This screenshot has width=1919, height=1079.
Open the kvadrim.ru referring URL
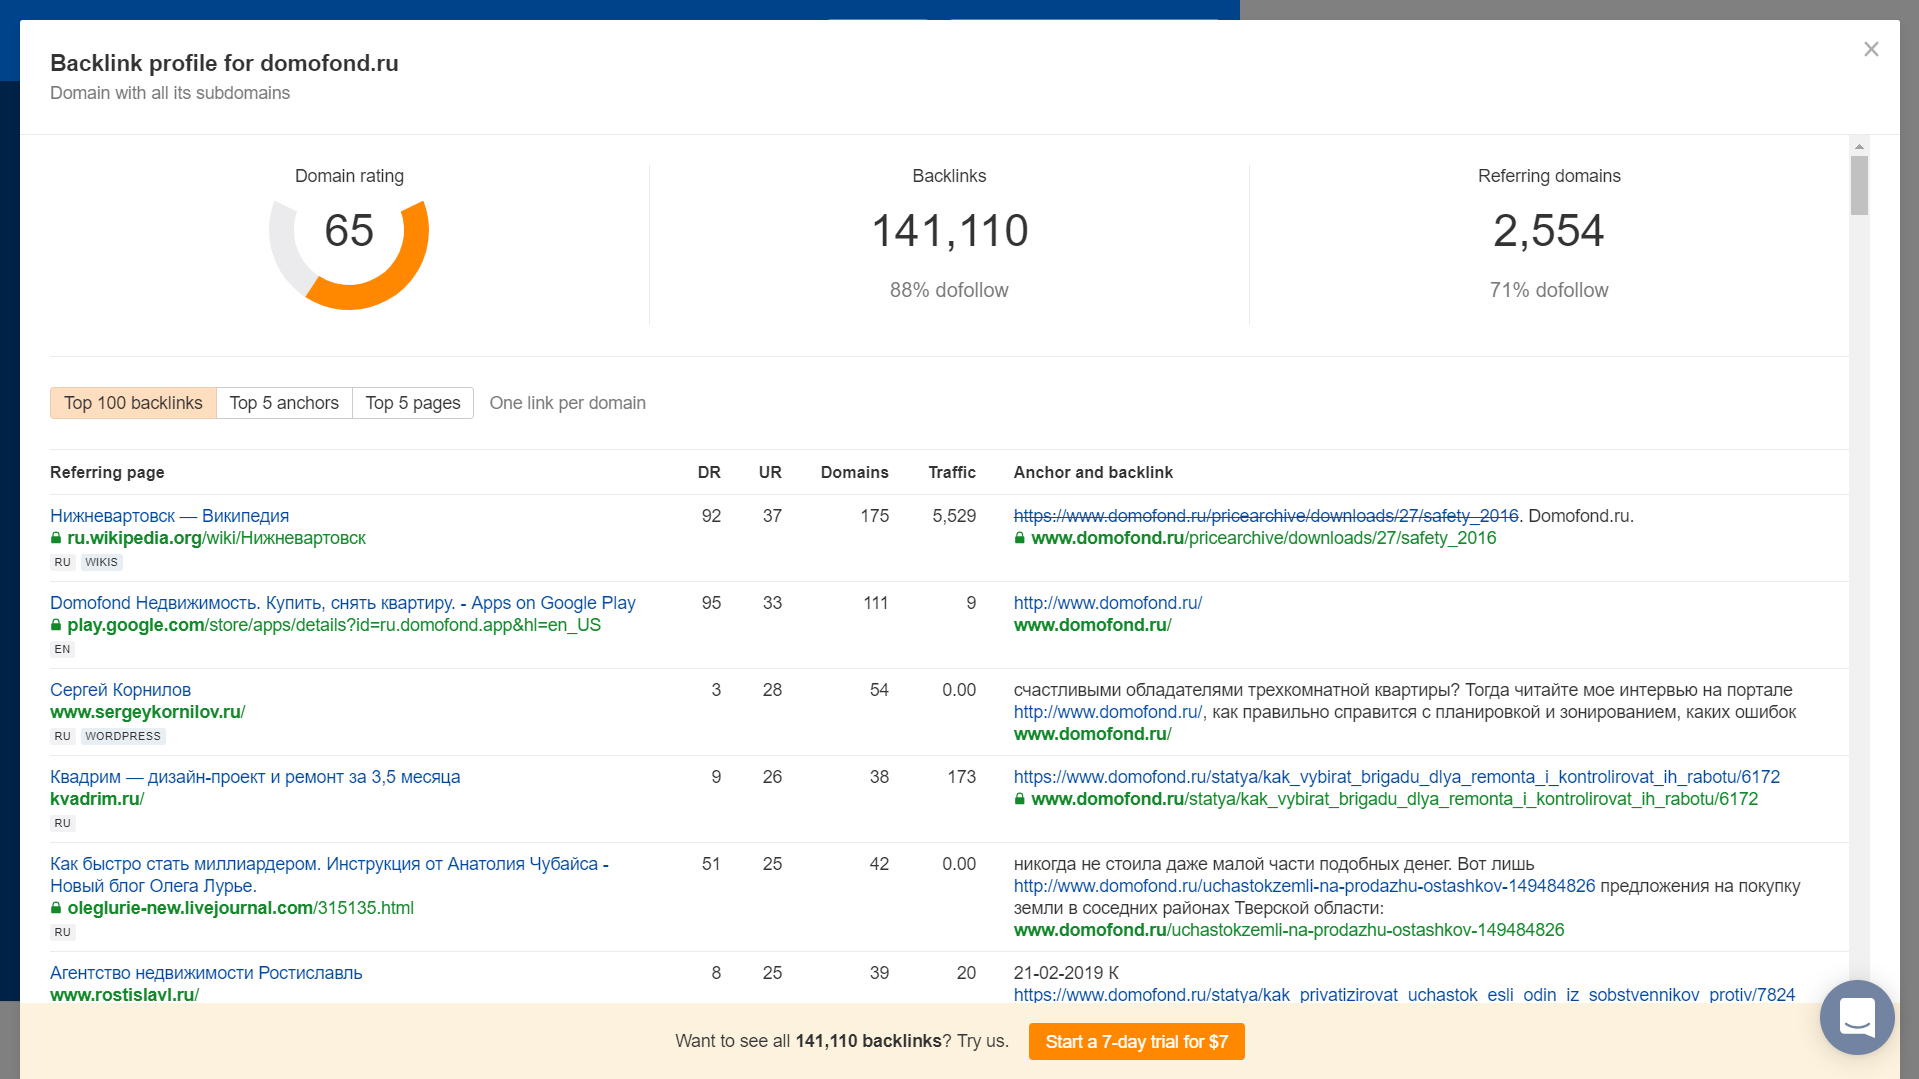(x=97, y=799)
